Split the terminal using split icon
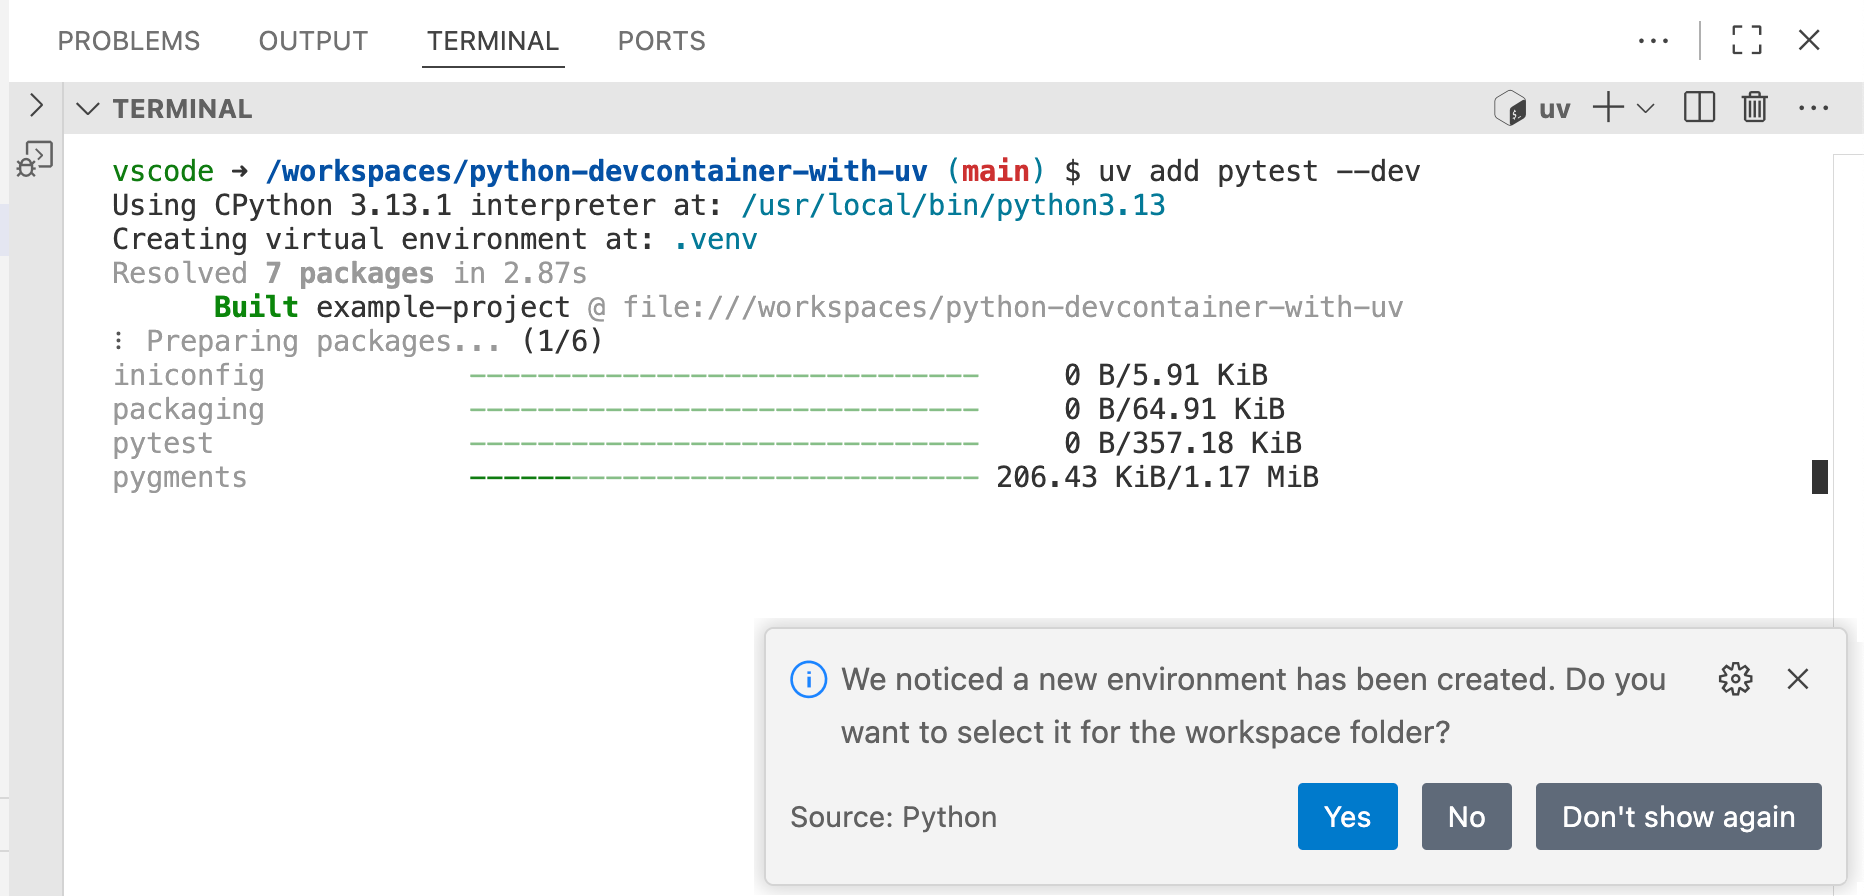Image resolution: width=1864 pixels, height=896 pixels. pyautogui.click(x=1699, y=107)
